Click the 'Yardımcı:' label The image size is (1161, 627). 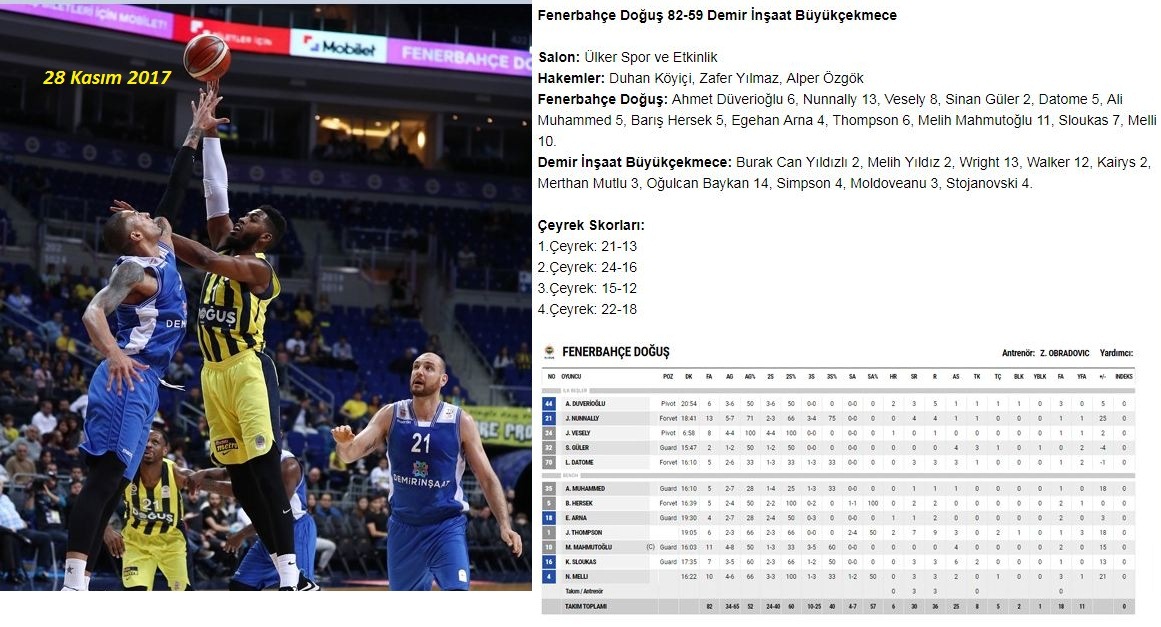(1116, 353)
